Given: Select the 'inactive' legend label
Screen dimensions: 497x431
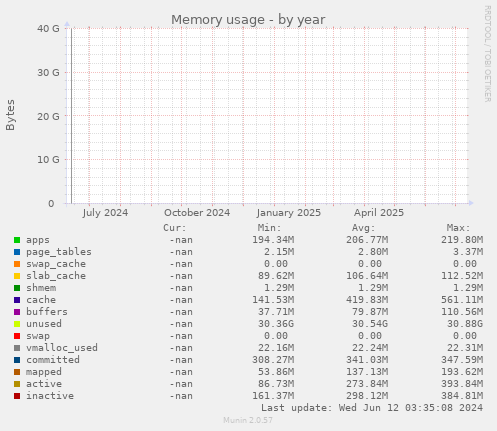Looking at the screenshot, I should point(50,396).
